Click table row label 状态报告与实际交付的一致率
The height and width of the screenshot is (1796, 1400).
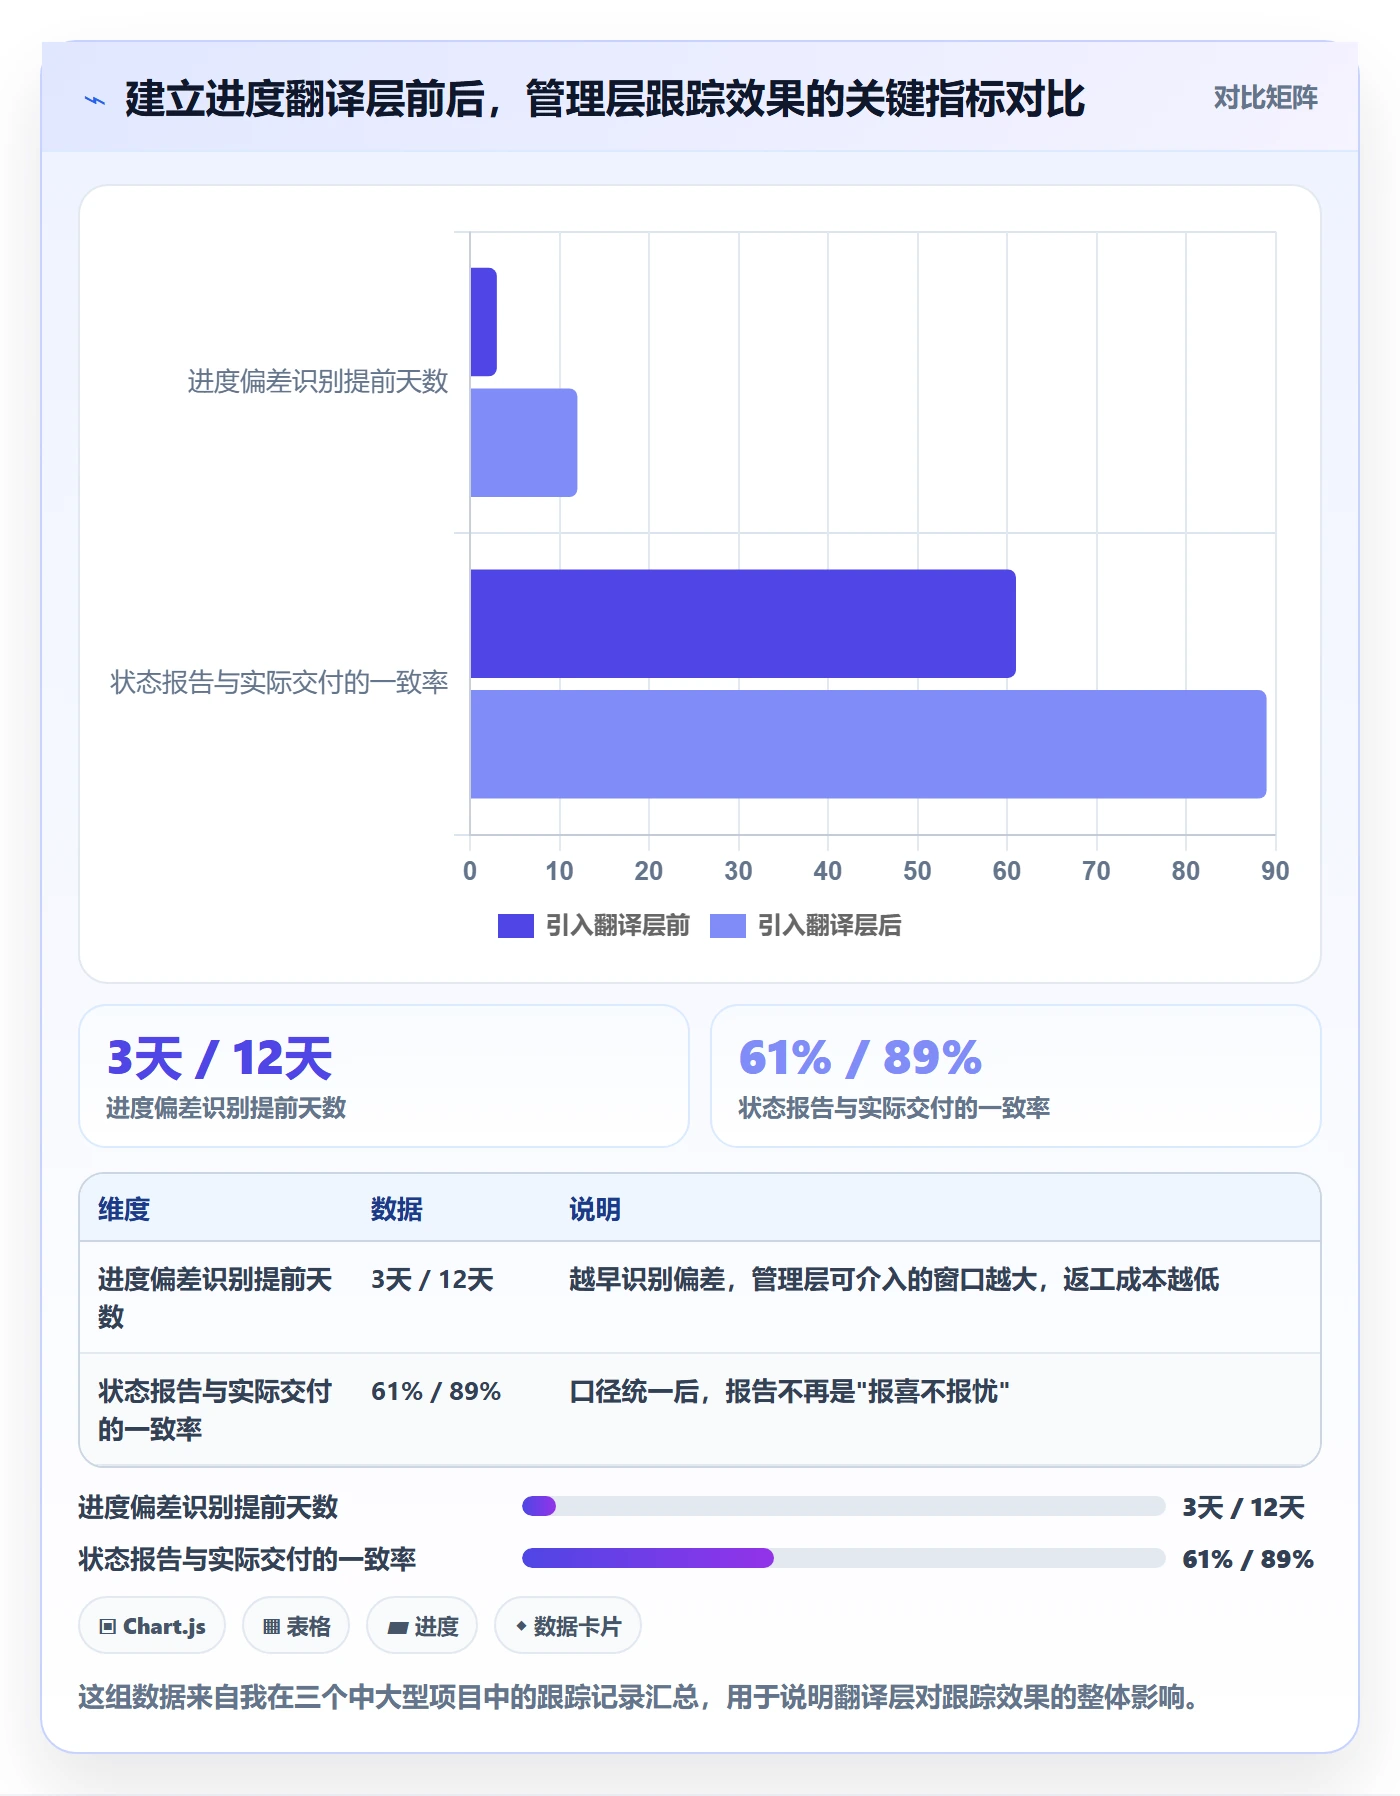pyautogui.click(x=215, y=1410)
